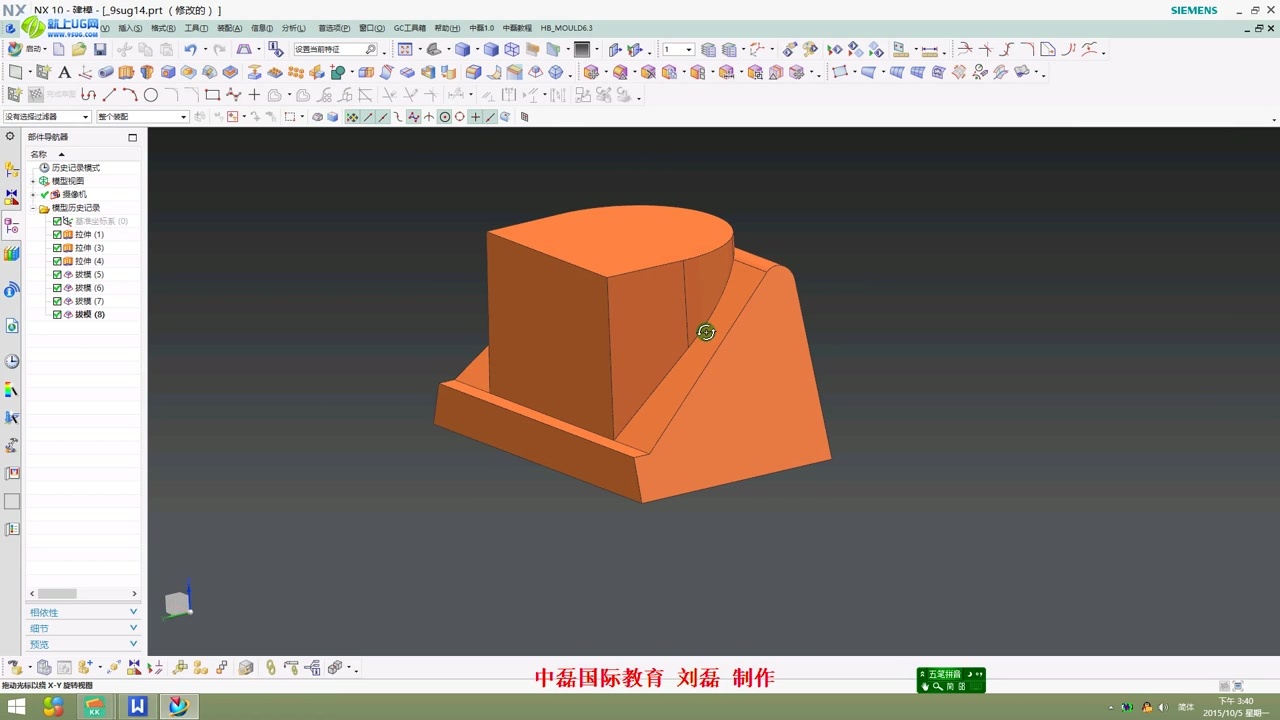
Task: Collapse the 模型历史记录 tree node
Action: click(33, 208)
